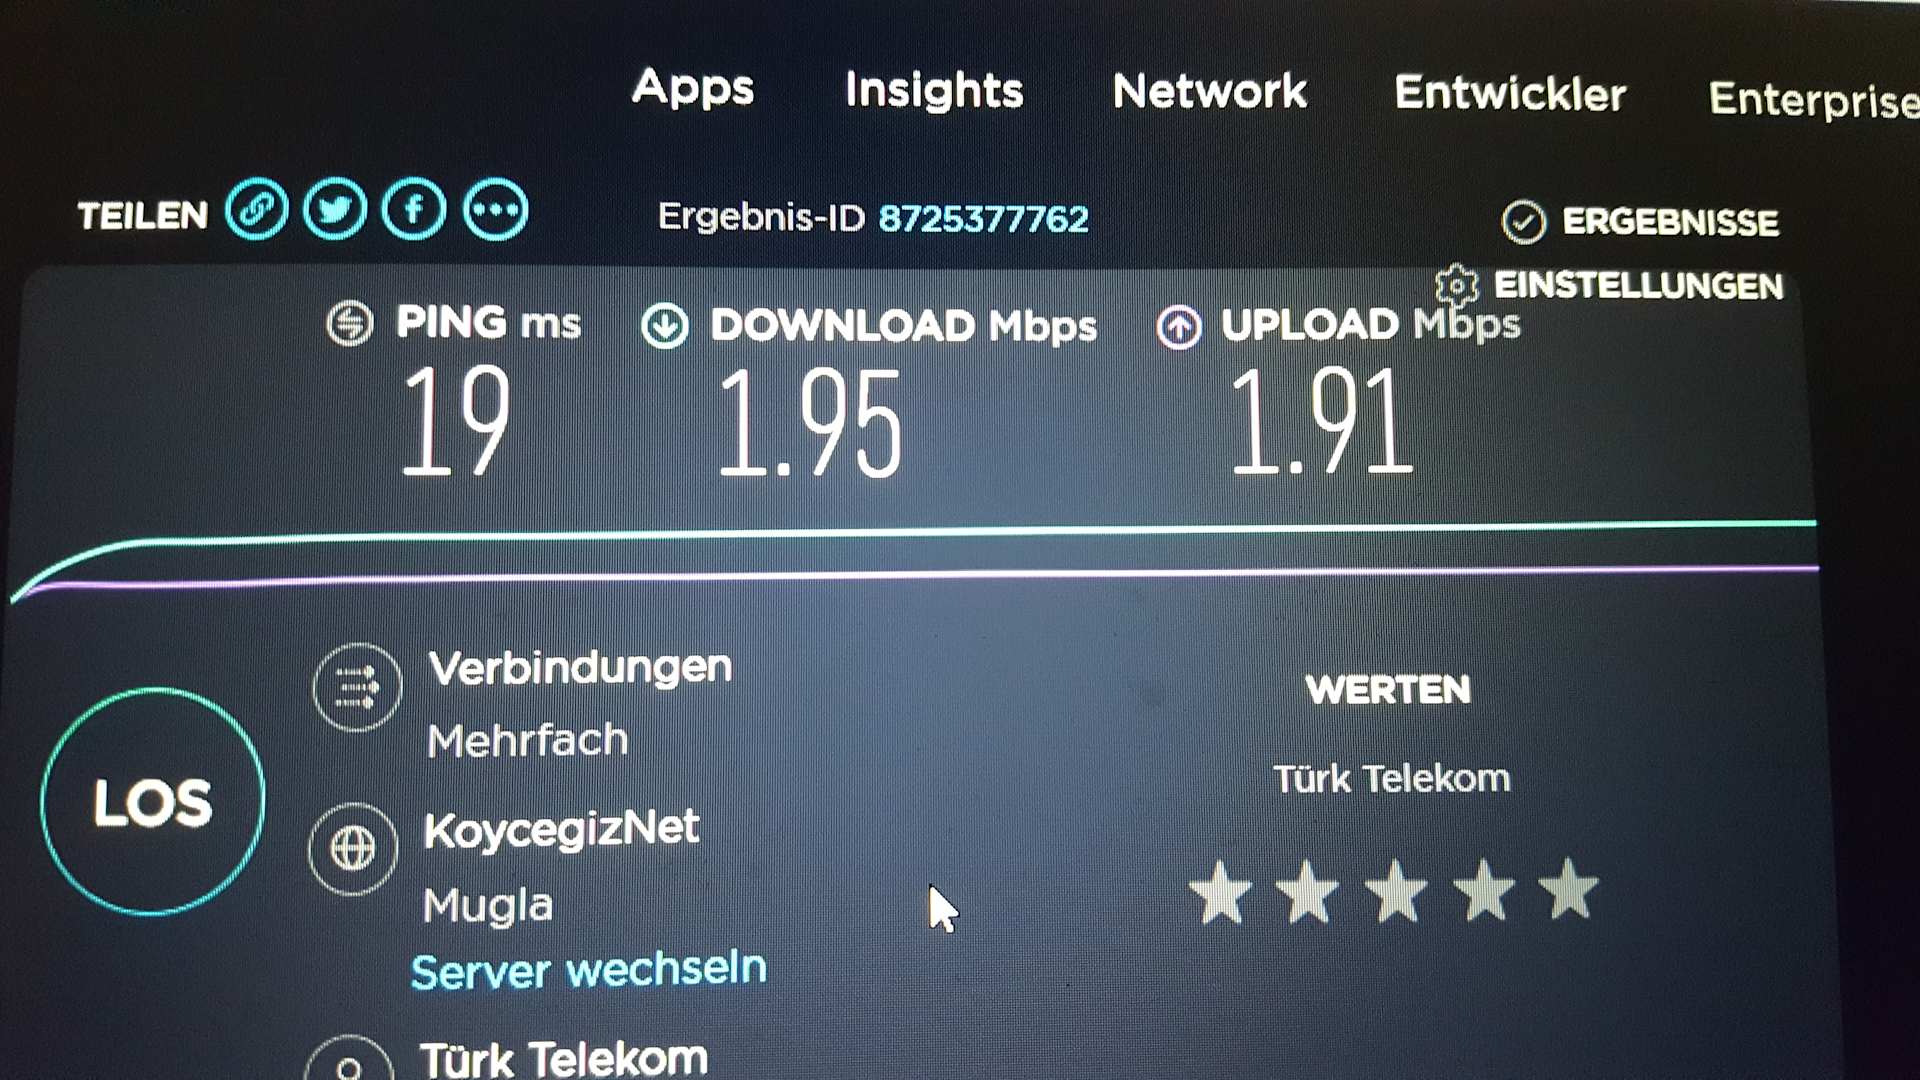Viewport: 1920px width, 1080px height.
Task: Start test with LOS button
Action: (153, 801)
